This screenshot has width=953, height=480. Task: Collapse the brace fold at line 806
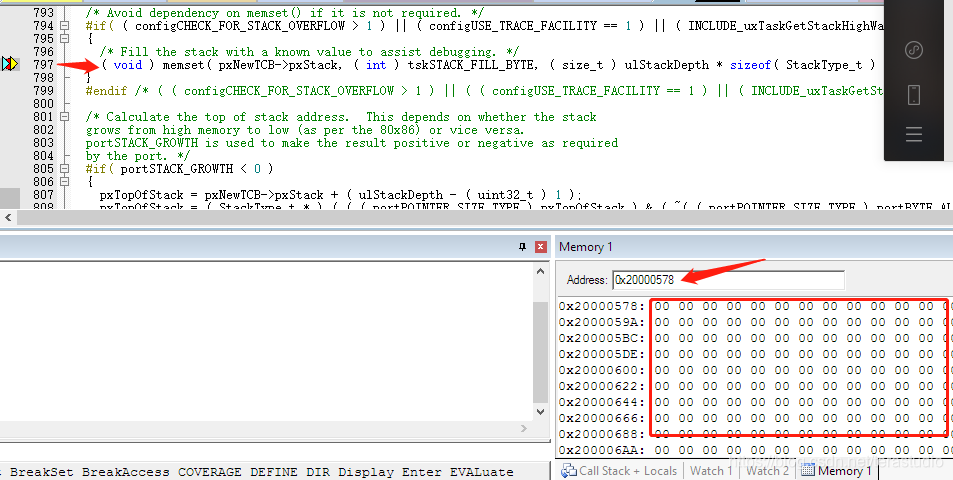pyautogui.click(x=65, y=182)
